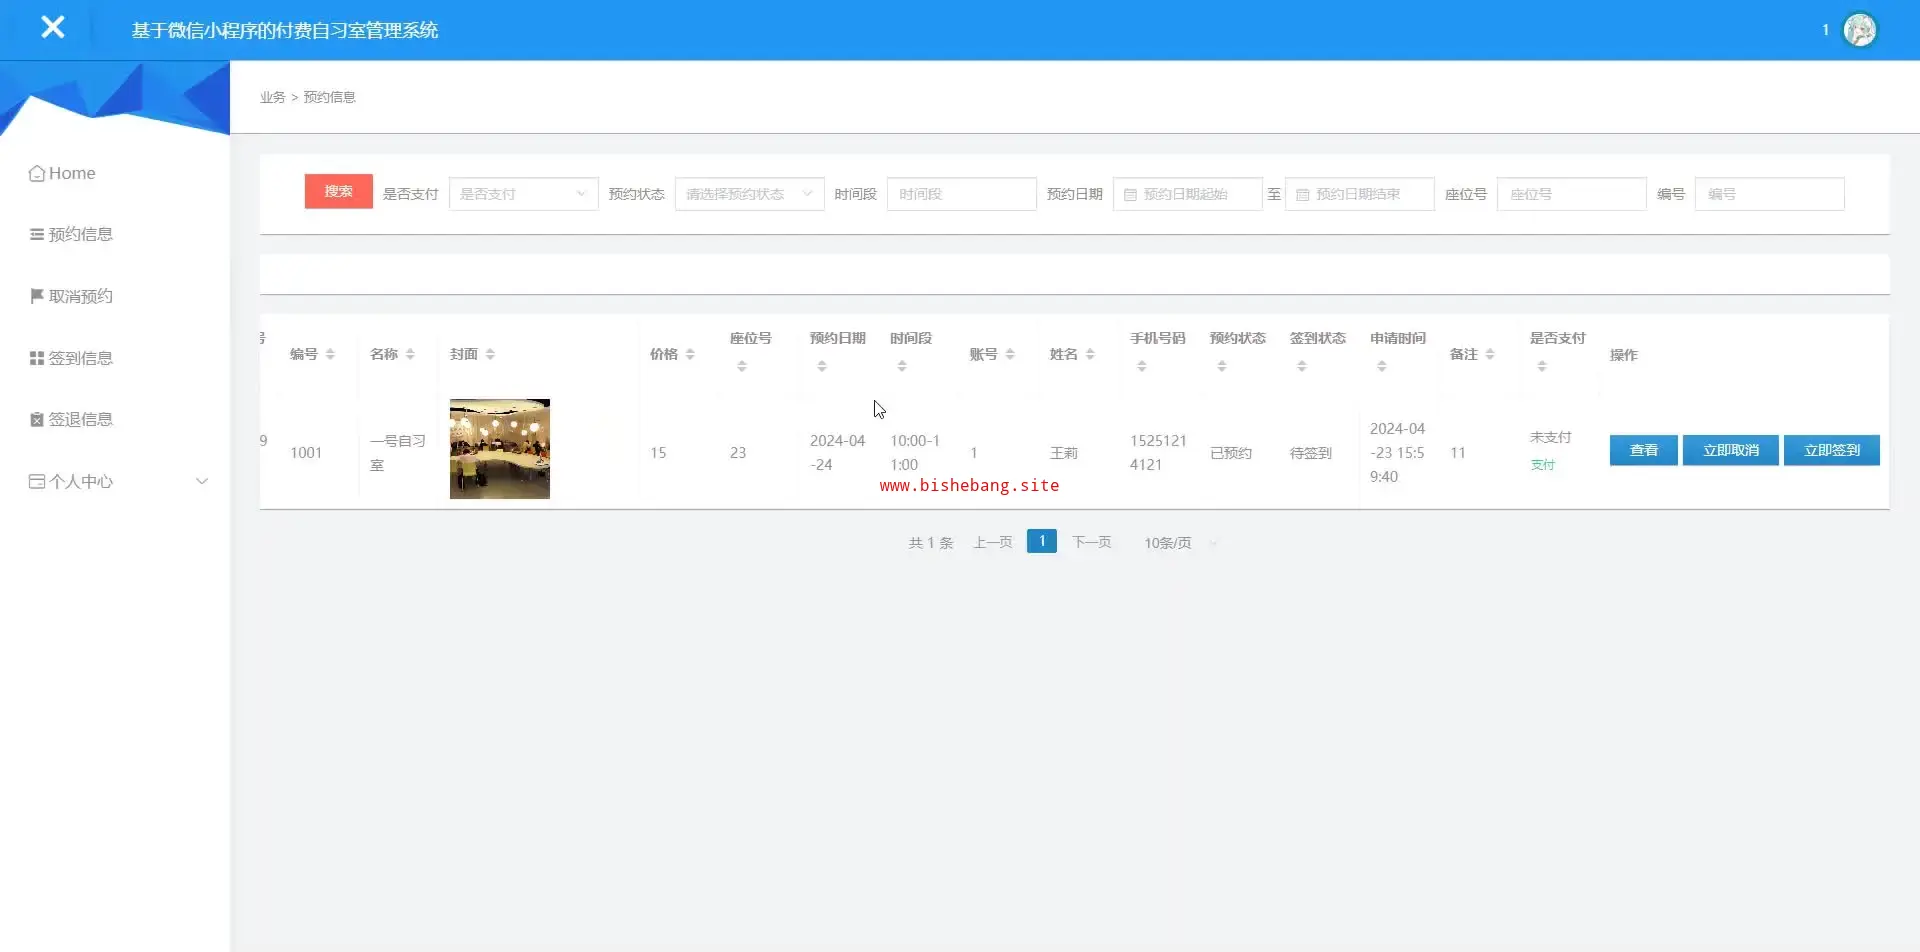
Task: Click the sort icon beside 编号 column
Action: coord(330,355)
